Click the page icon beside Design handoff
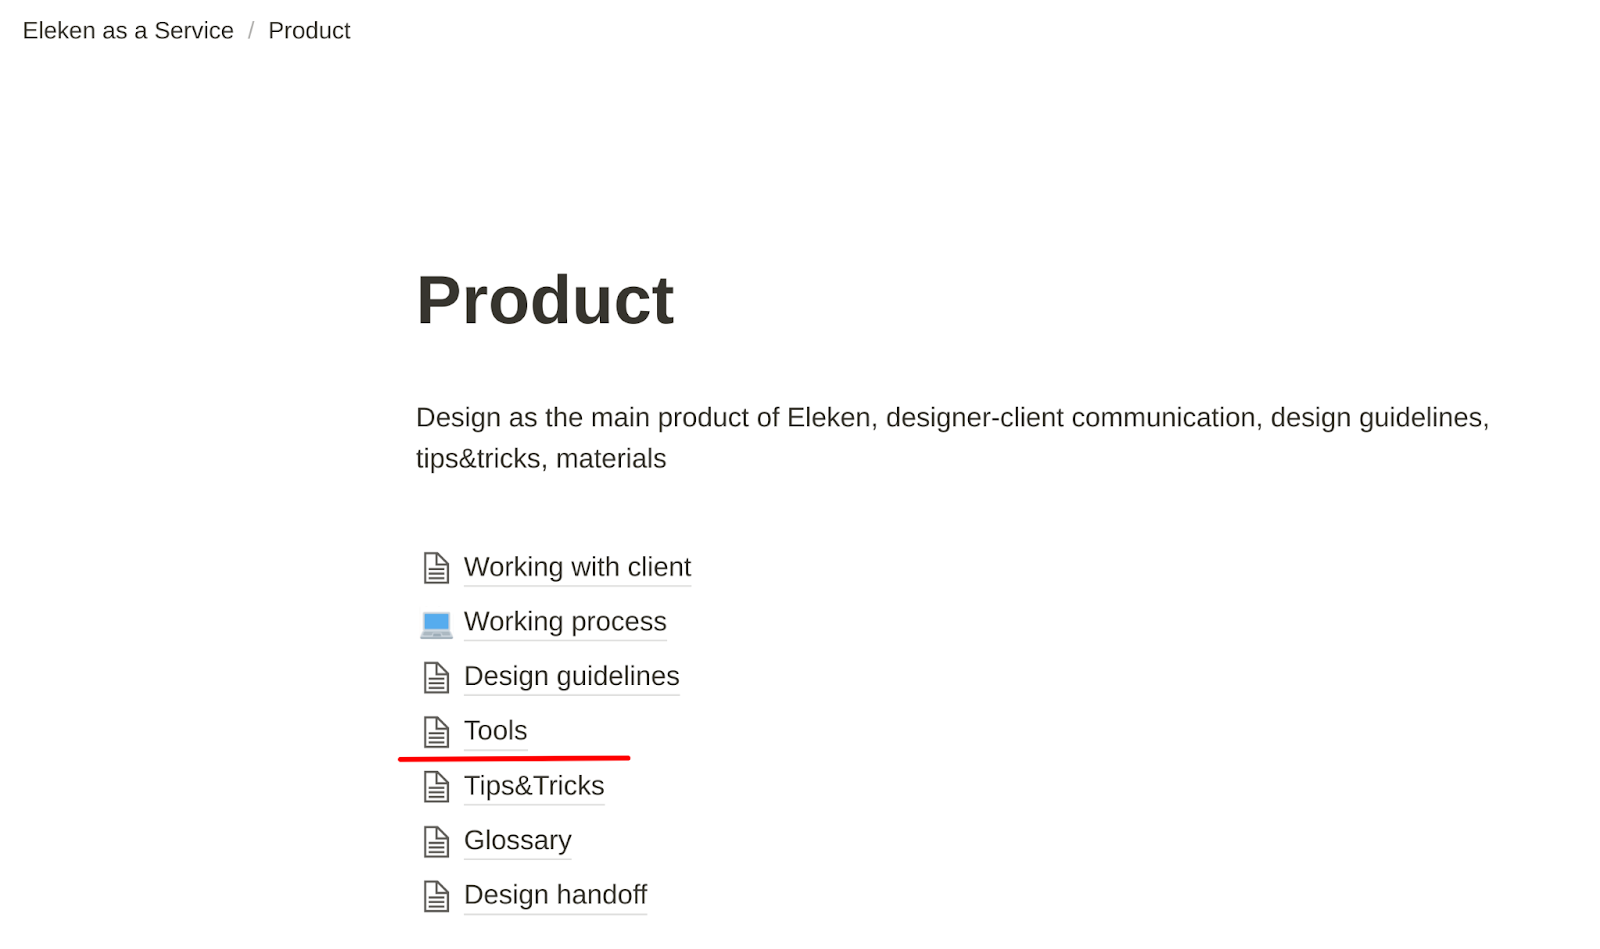Image resolution: width=1600 pixels, height=949 pixels. click(436, 896)
